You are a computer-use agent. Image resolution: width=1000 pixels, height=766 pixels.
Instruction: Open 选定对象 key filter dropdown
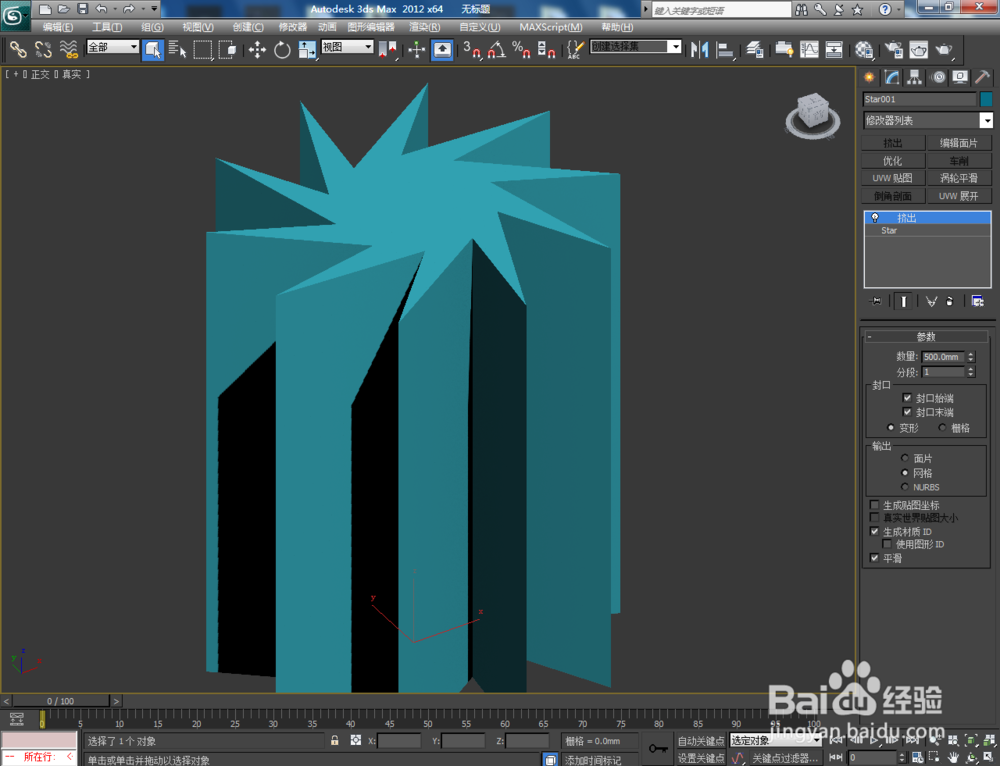pos(776,740)
